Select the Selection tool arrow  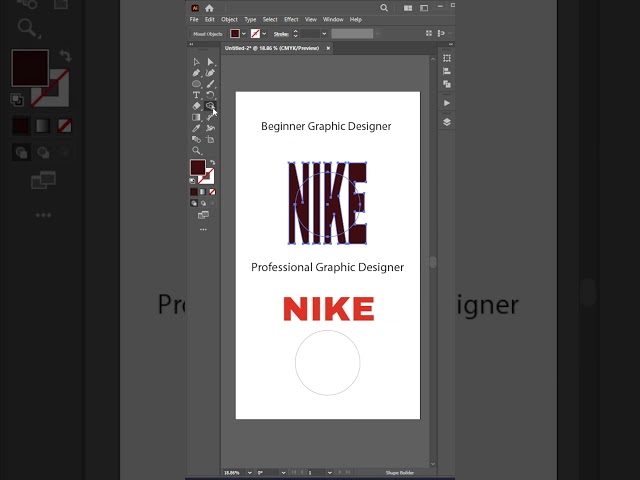pyautogui.click(x=196, y=62)
